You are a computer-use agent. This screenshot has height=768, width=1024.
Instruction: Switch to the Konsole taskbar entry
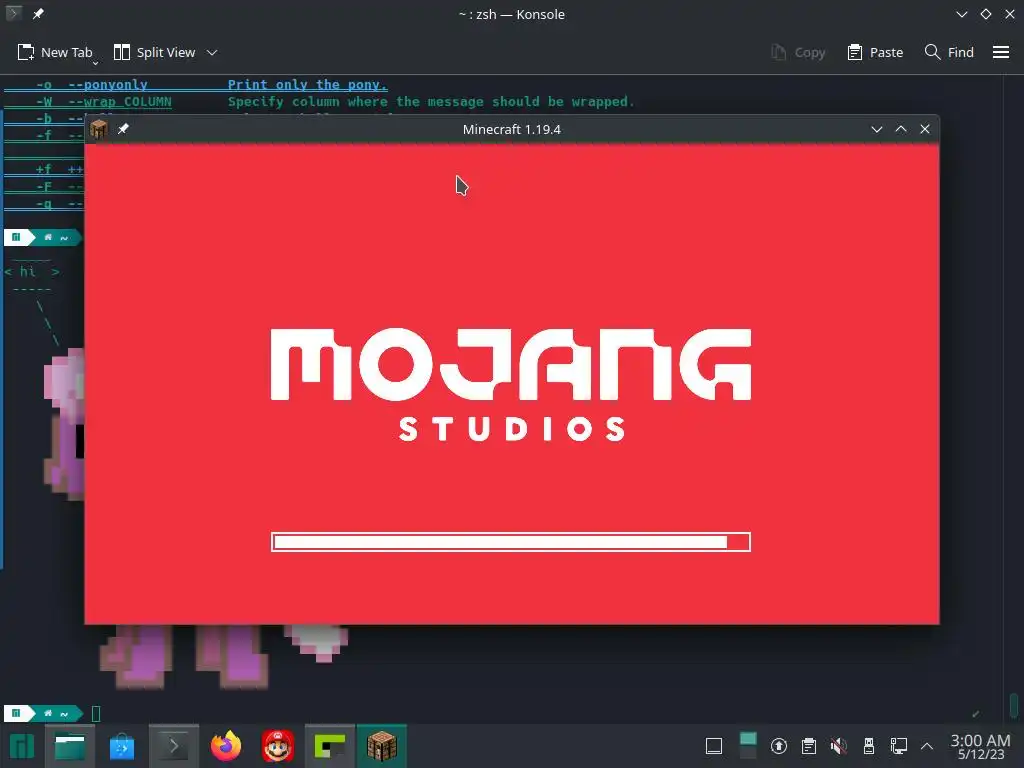[x=173, y=746]
